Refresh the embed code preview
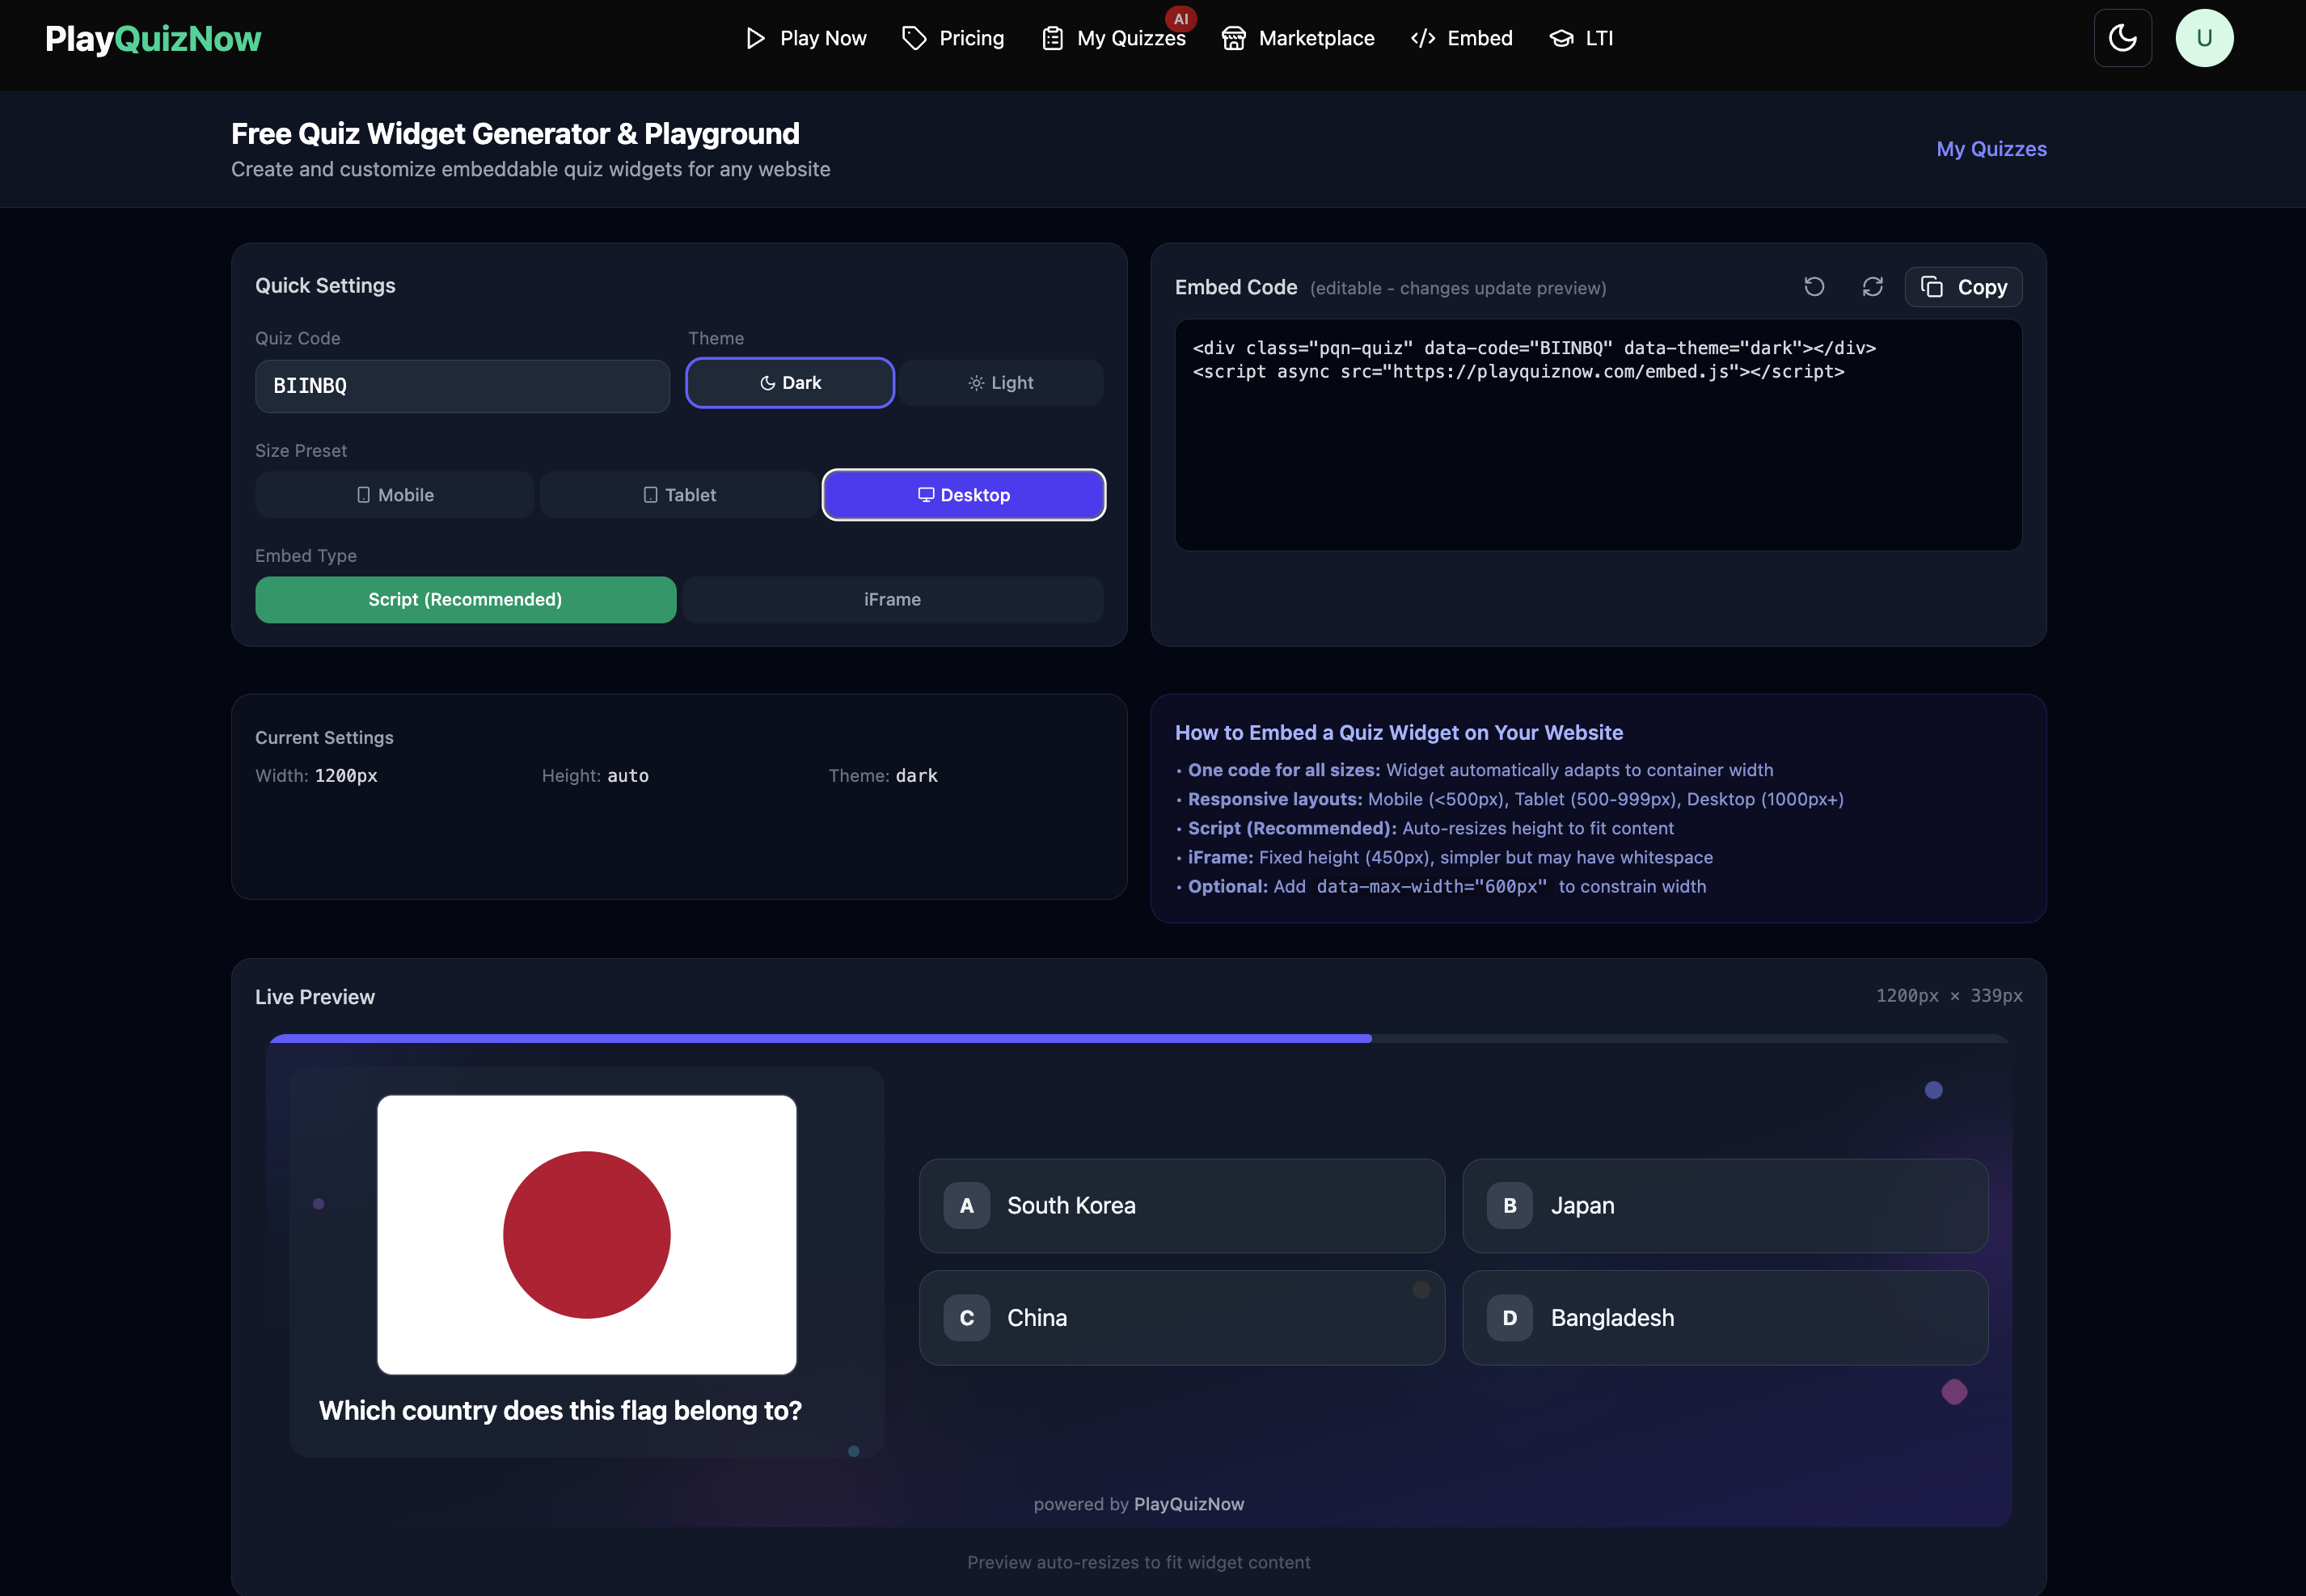This screenshot has width=2306, height=1596. [1872, 287]
